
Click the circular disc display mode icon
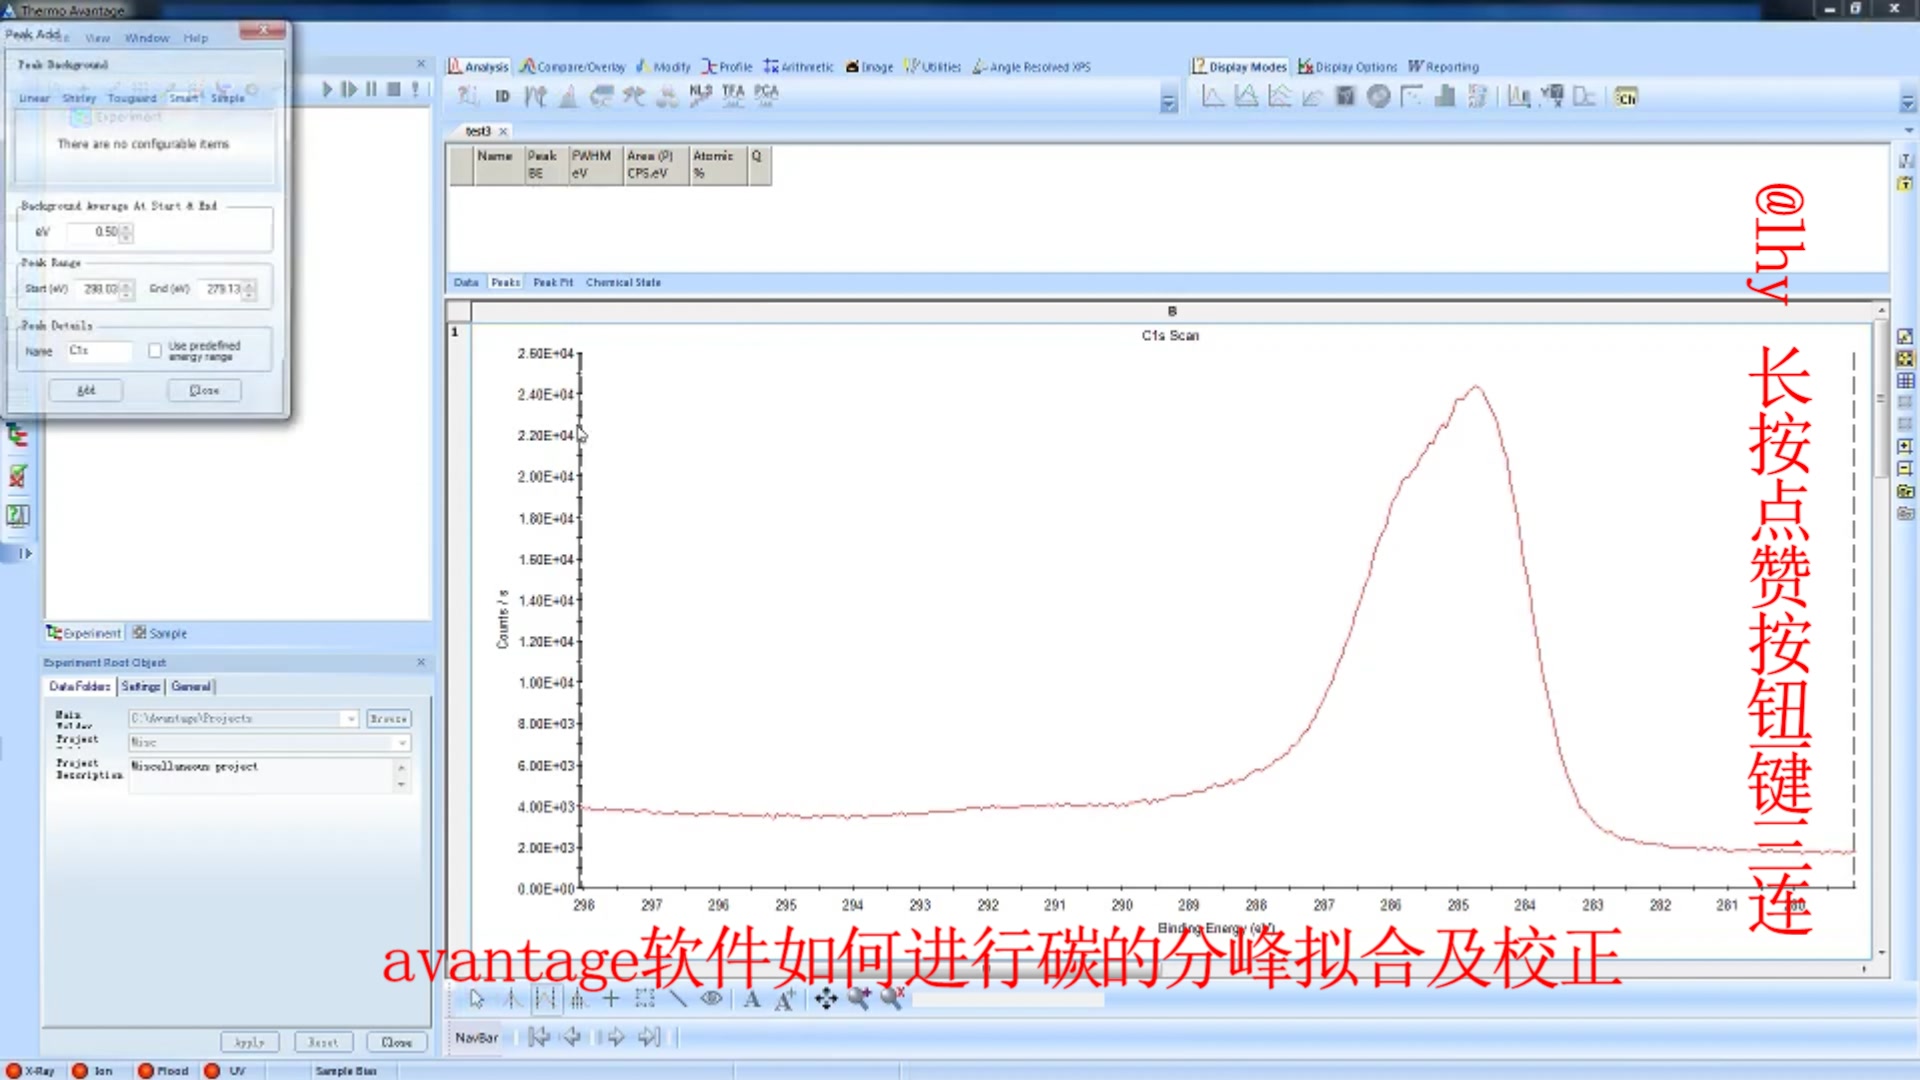tap(1379, 97)
